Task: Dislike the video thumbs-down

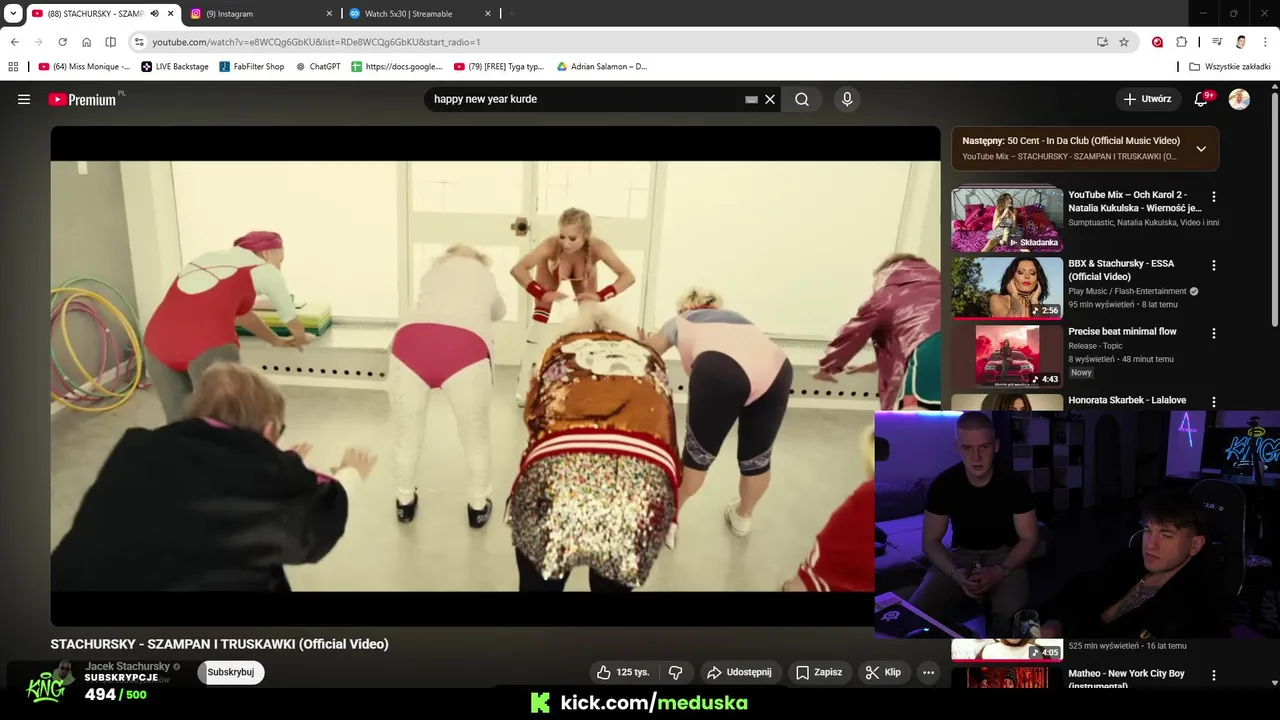Action: pyautogui.click(x=675, y=672)
